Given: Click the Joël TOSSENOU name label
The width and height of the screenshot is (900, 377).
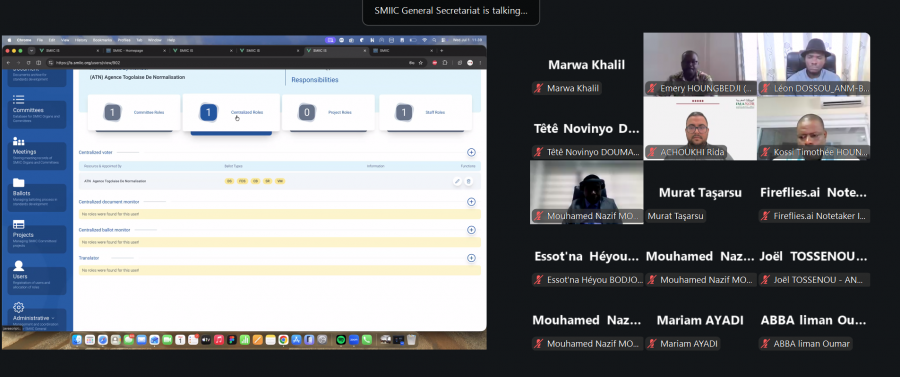Looking at the screenshot, I should 814,280.
